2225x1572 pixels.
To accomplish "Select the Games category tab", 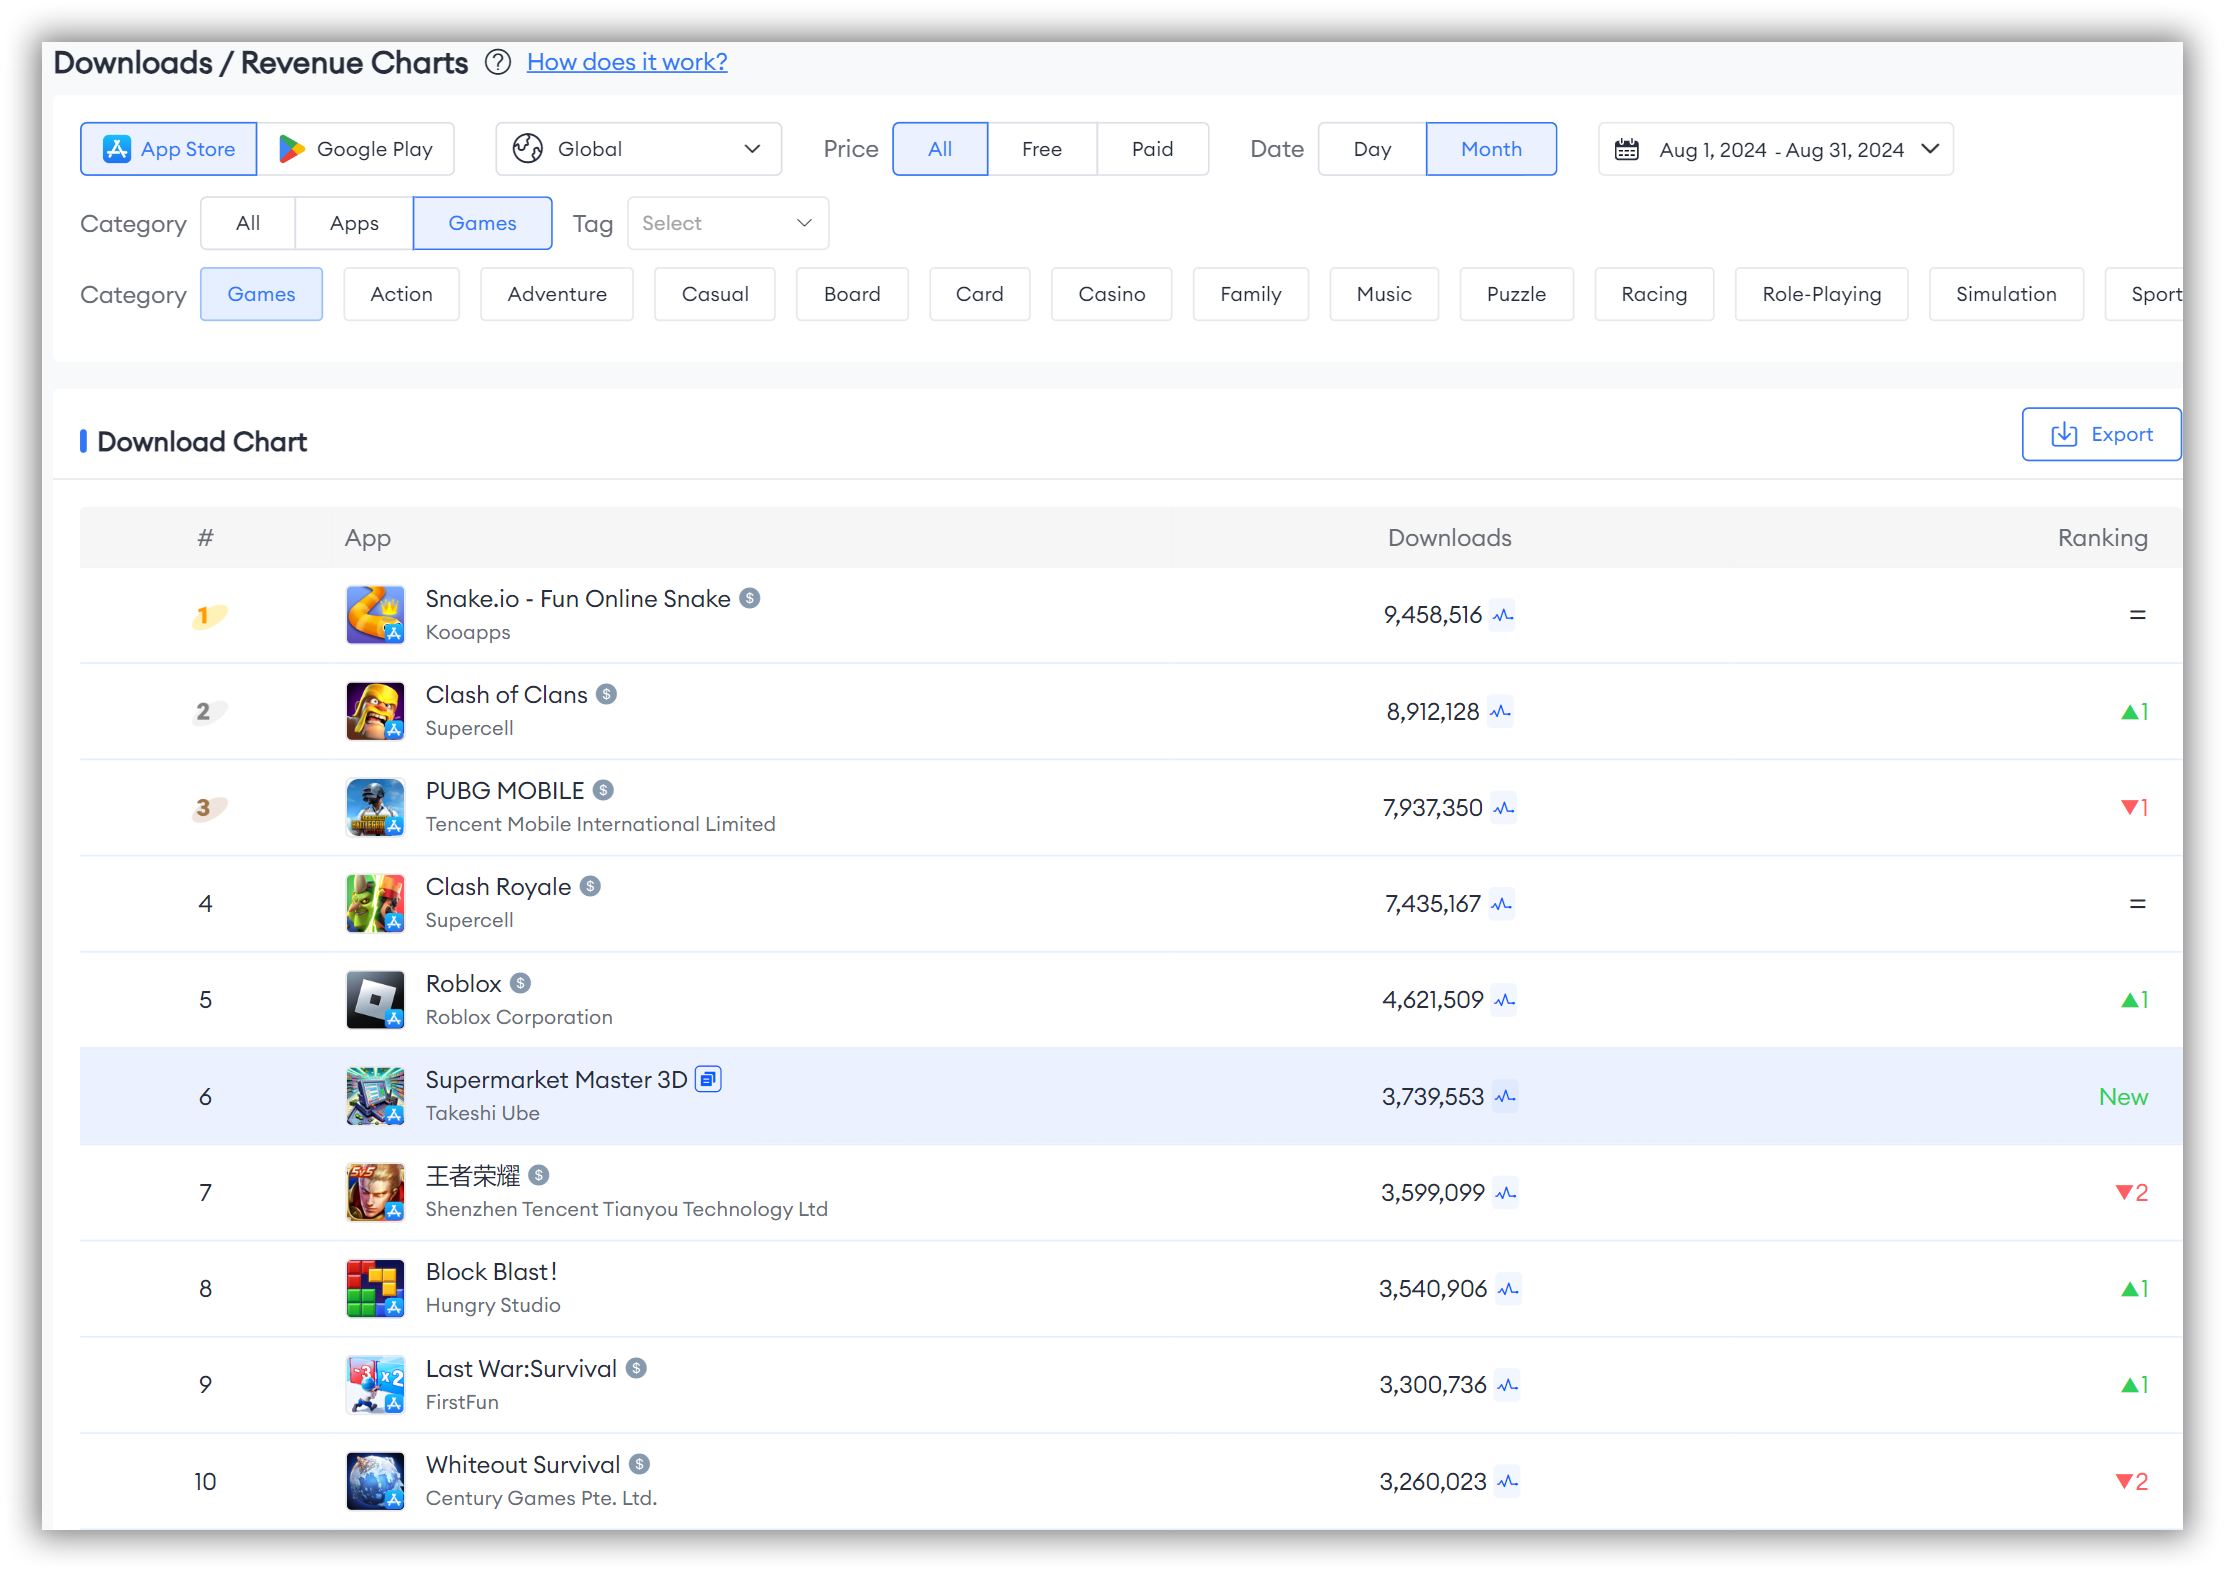I will point(481,221).
